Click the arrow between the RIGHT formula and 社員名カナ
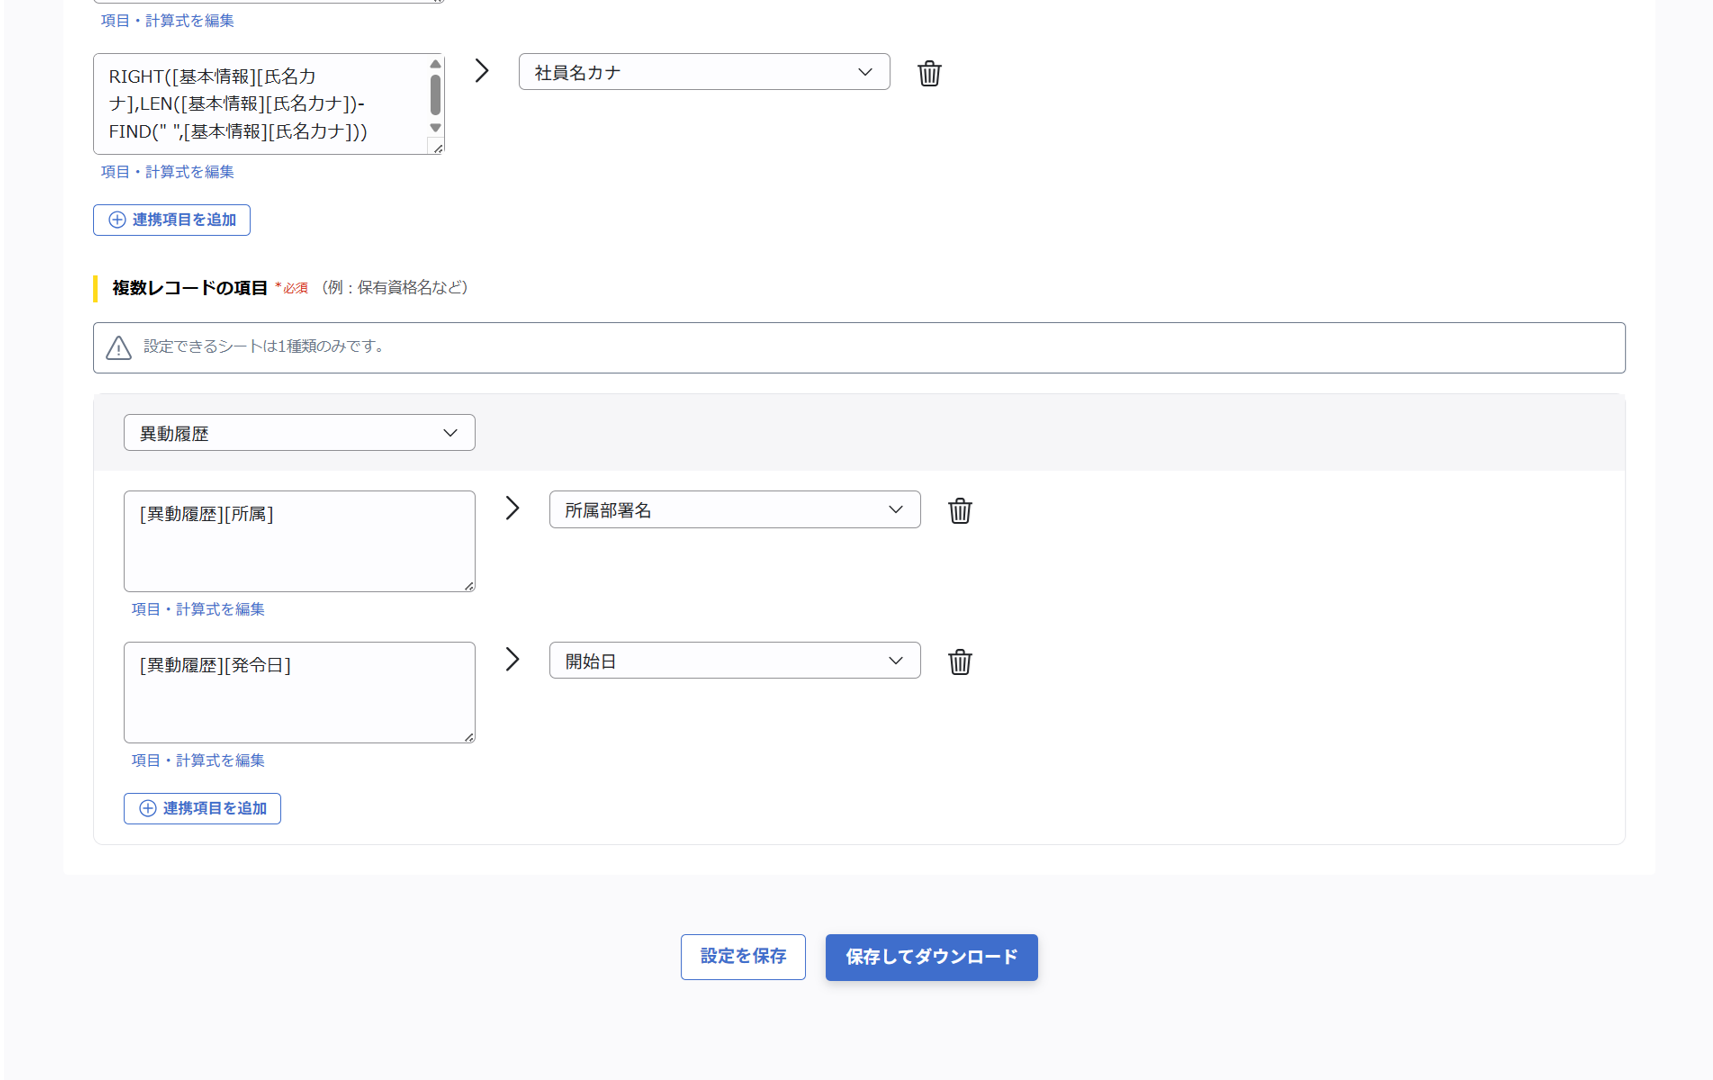The width and height of the screenshot is (1713, 1080). coord(482,71)
